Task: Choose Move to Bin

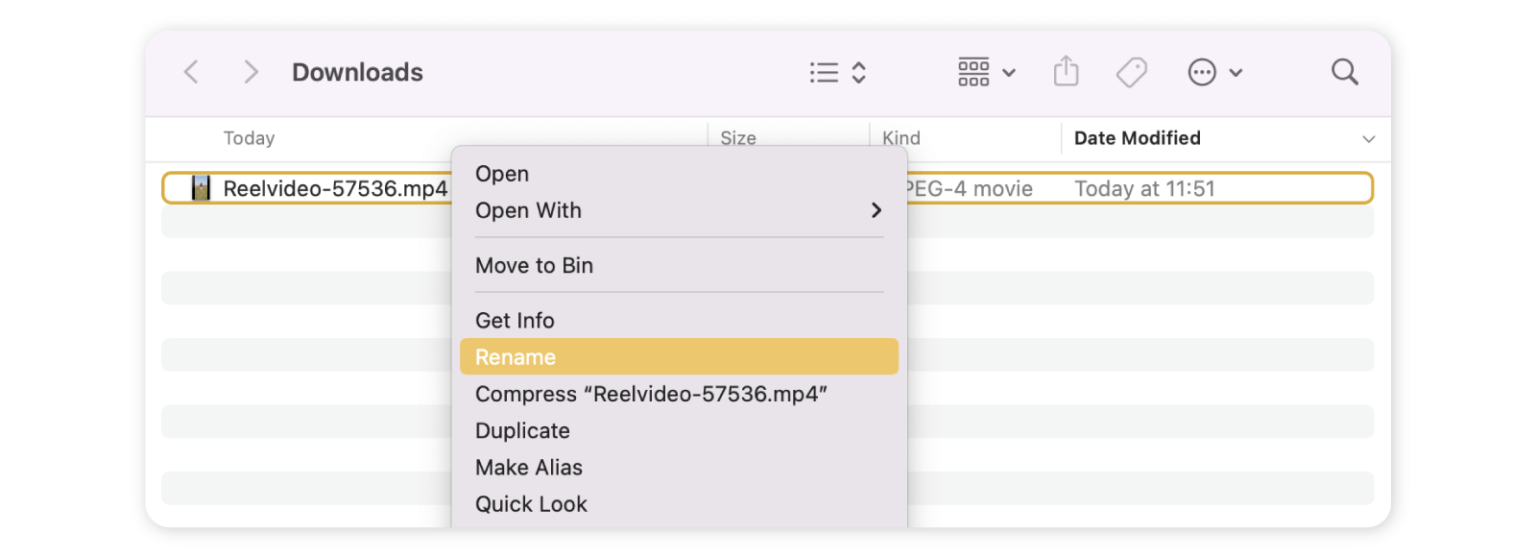Action: 534,266
